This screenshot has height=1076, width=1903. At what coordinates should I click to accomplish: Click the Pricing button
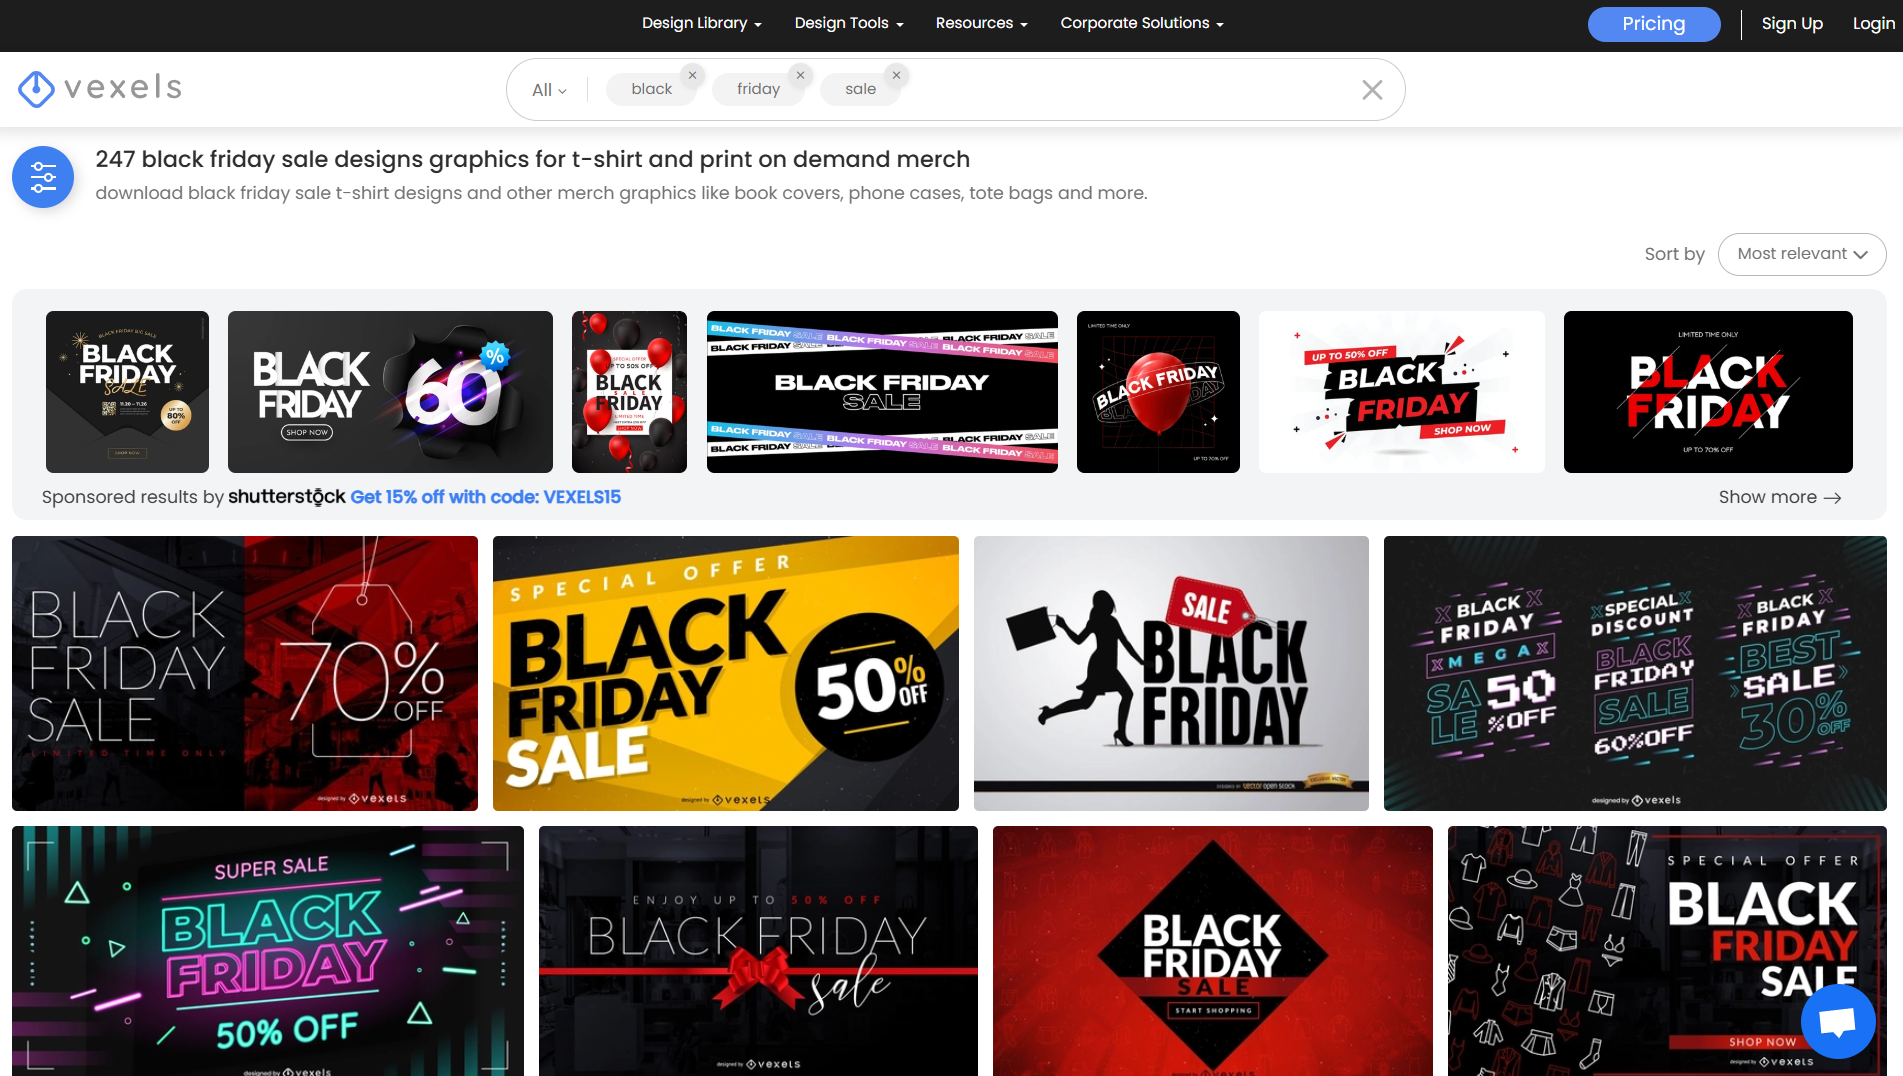pos(1654,24)
